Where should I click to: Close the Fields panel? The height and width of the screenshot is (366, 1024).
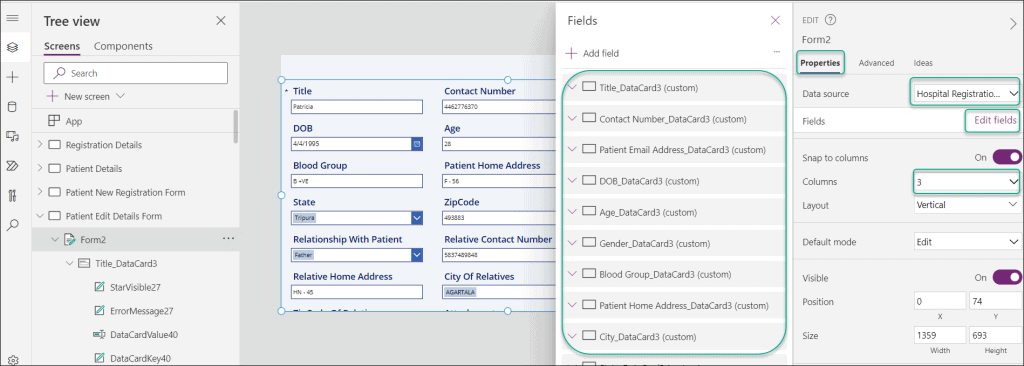pos(775,20)
